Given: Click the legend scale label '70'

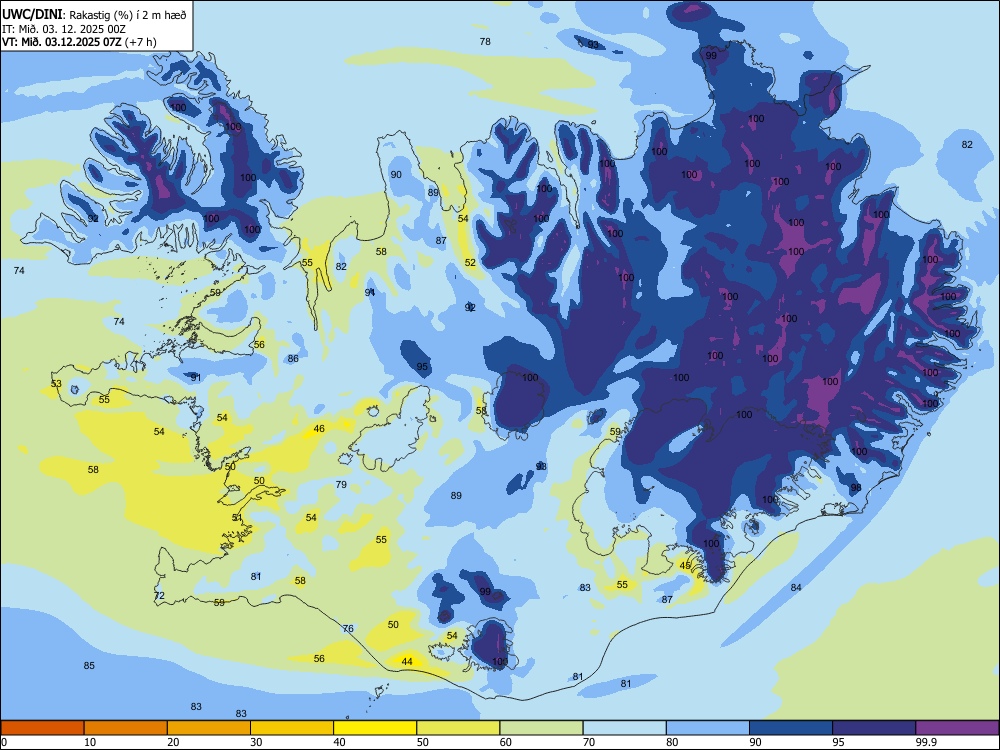Looking at the screenshot, I should pyautogui.click(x=589, y=742).
